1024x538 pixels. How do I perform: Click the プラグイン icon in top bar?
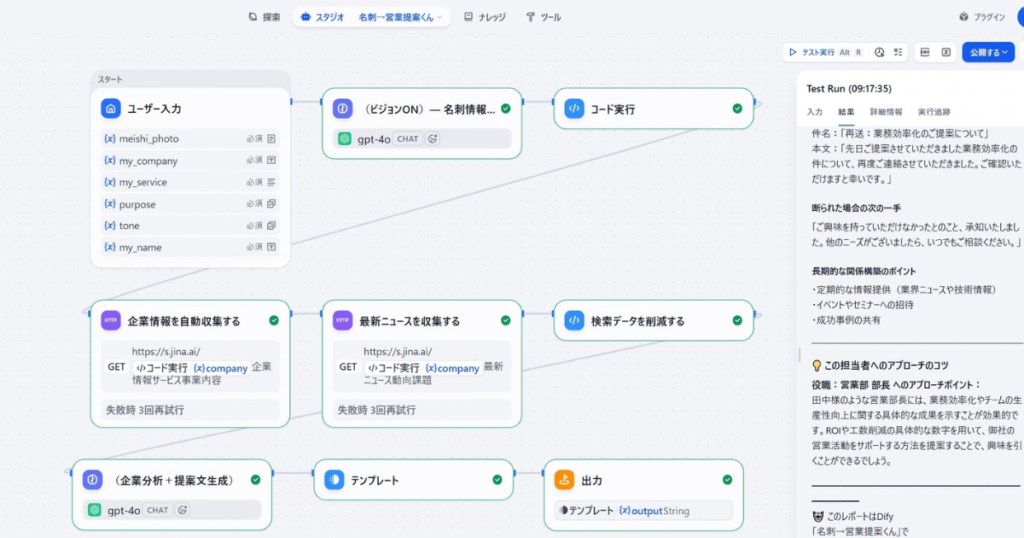(x=963, y=17)
